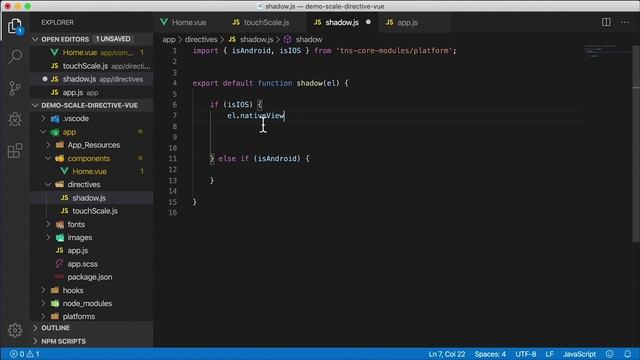Expand the Outline section
640x360 pixels.
point(35,328)
